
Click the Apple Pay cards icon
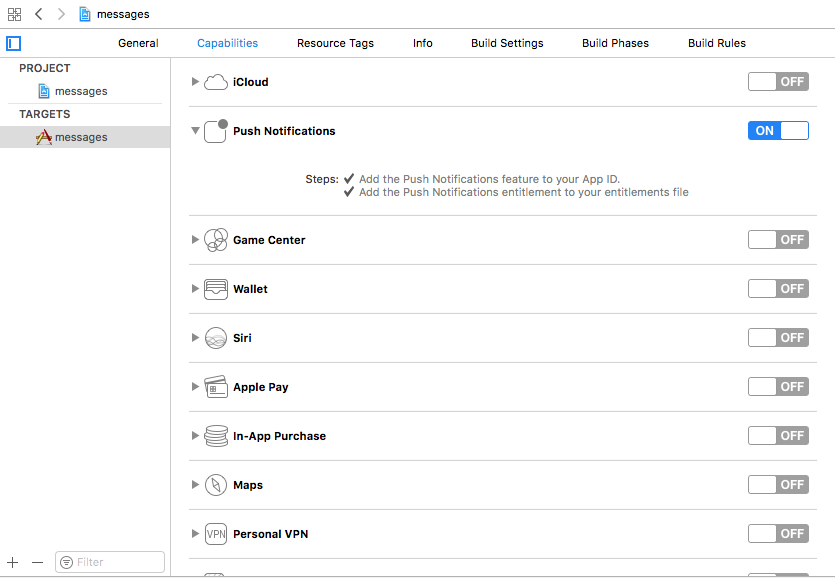tap(216, 387)
